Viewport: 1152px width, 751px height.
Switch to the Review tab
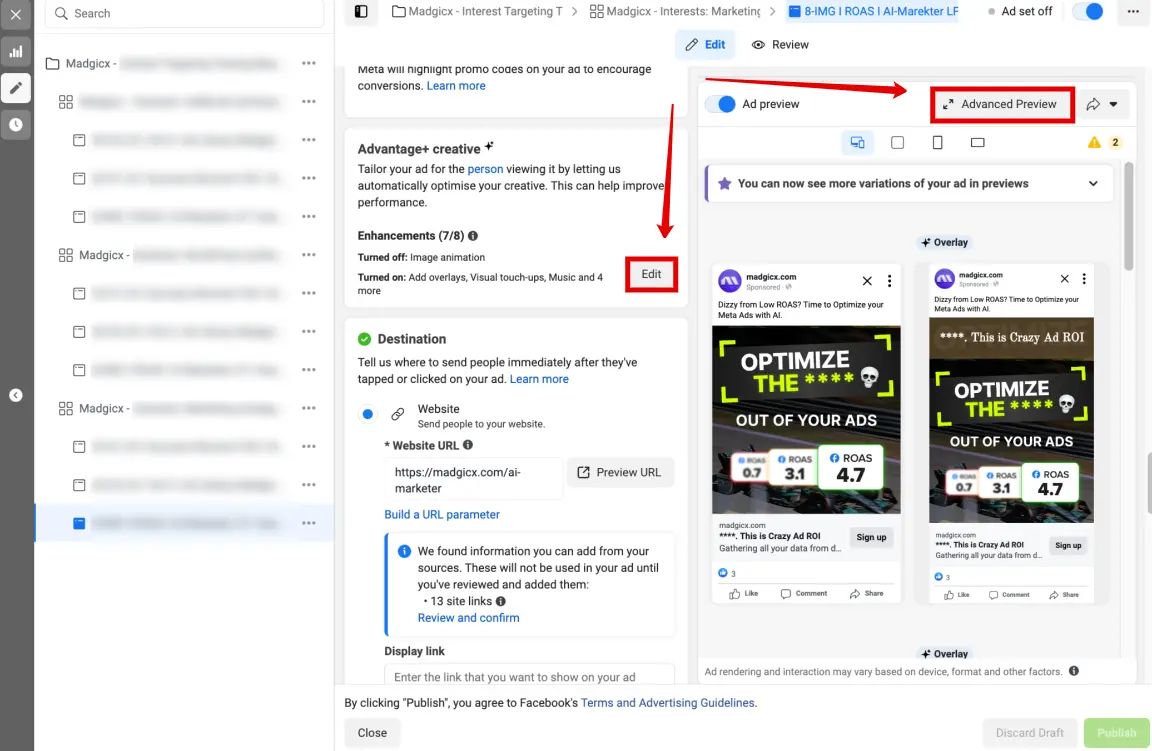pos(780,45)
